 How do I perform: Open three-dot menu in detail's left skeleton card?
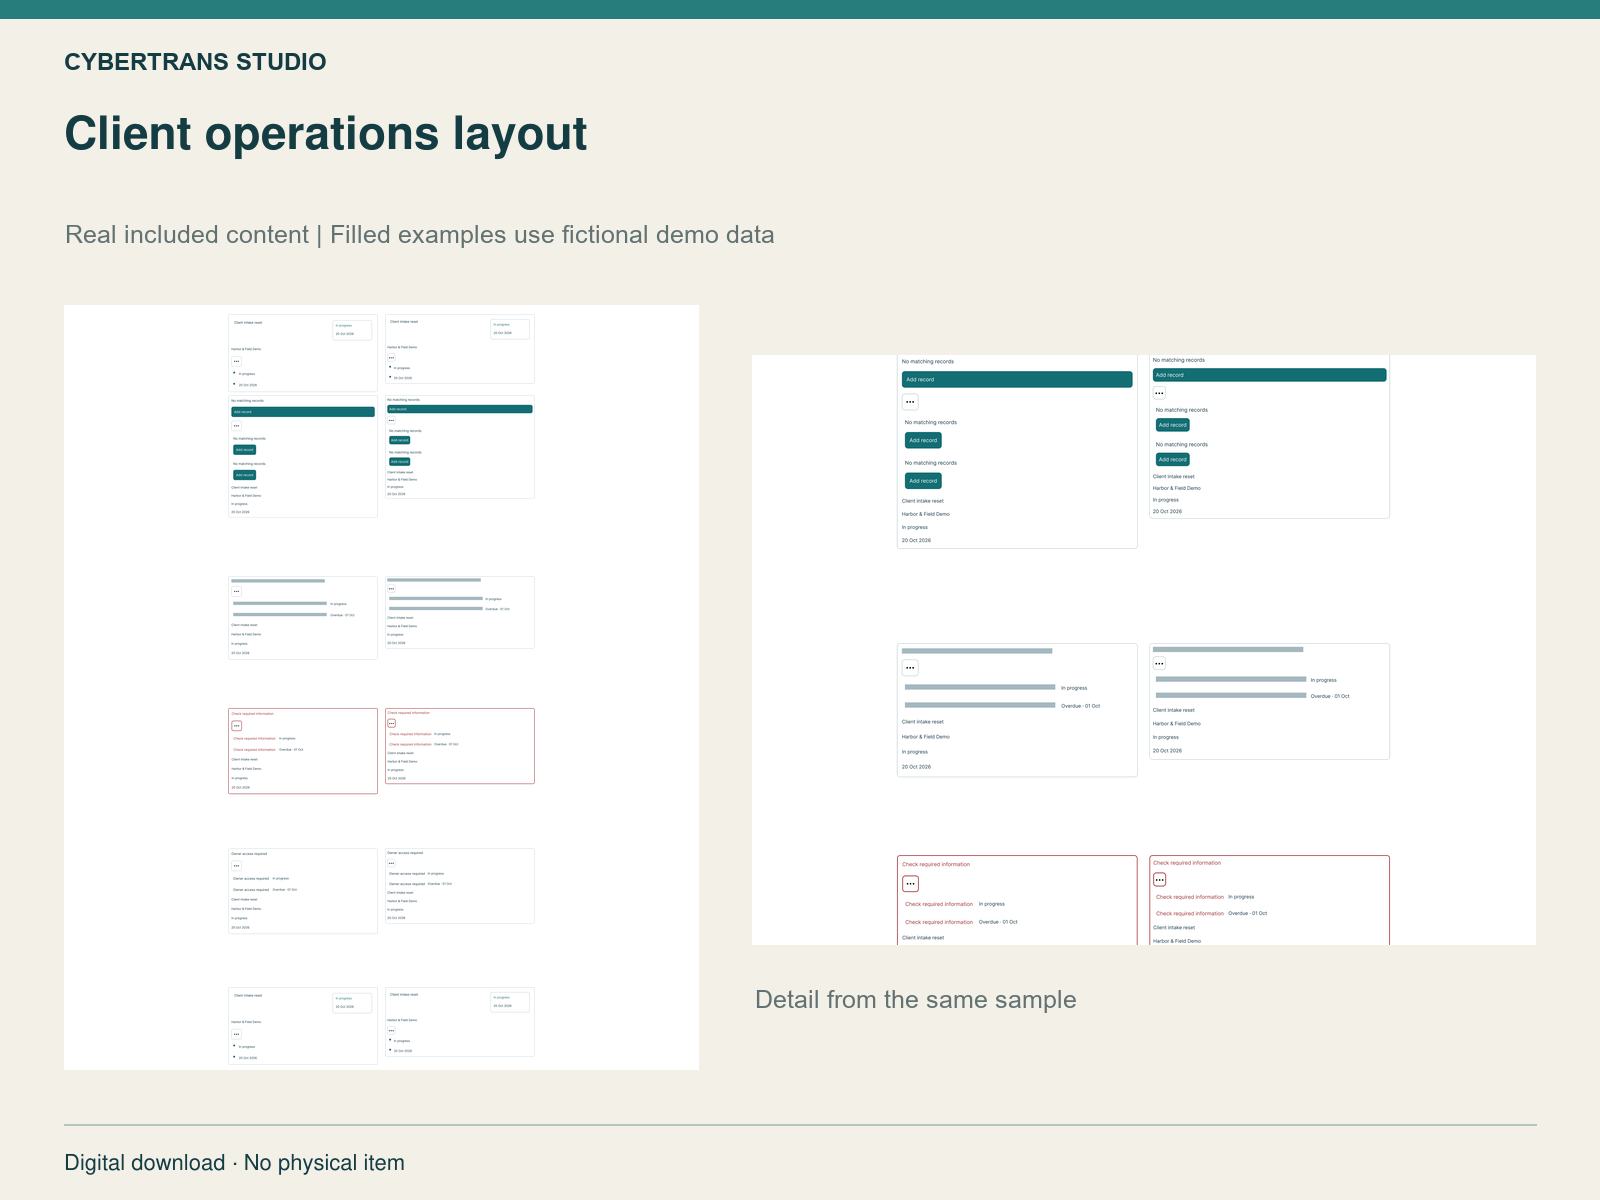(x=910, y=668)
